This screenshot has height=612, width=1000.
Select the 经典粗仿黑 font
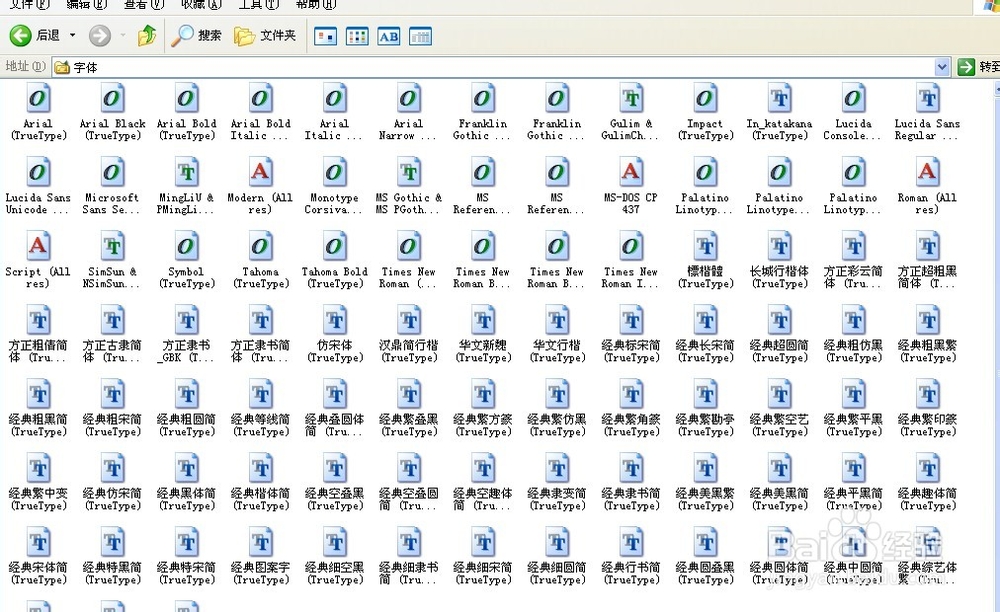coord(853,334)
